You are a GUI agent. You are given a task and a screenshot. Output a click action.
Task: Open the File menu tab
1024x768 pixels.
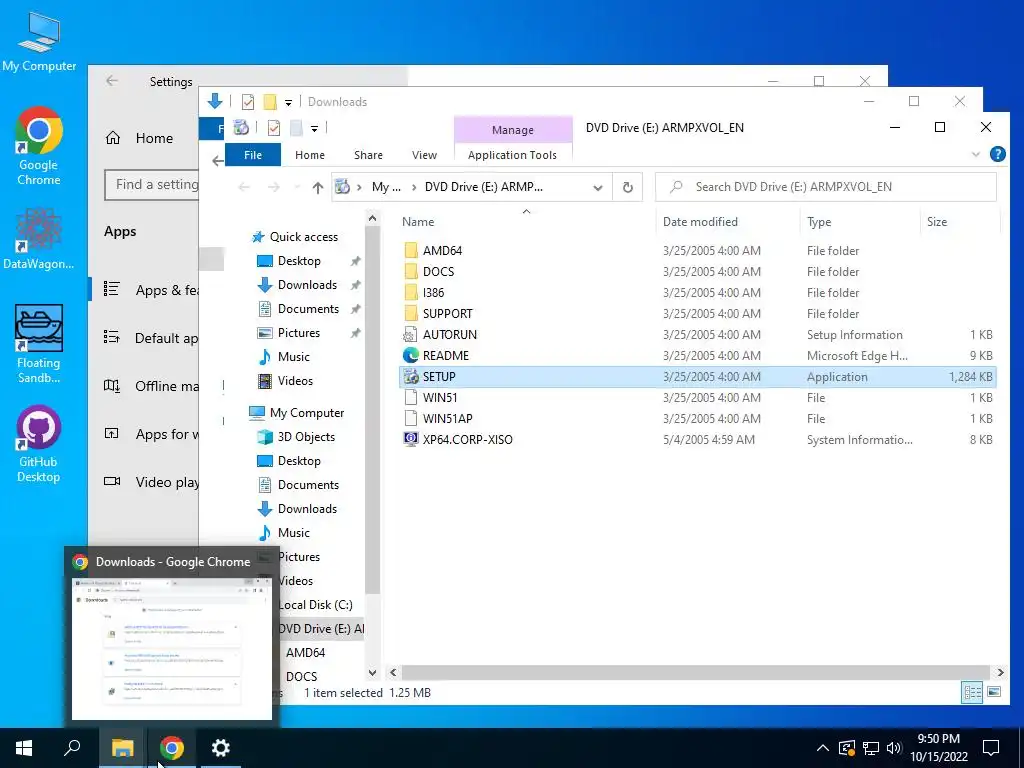coord(253,155)
